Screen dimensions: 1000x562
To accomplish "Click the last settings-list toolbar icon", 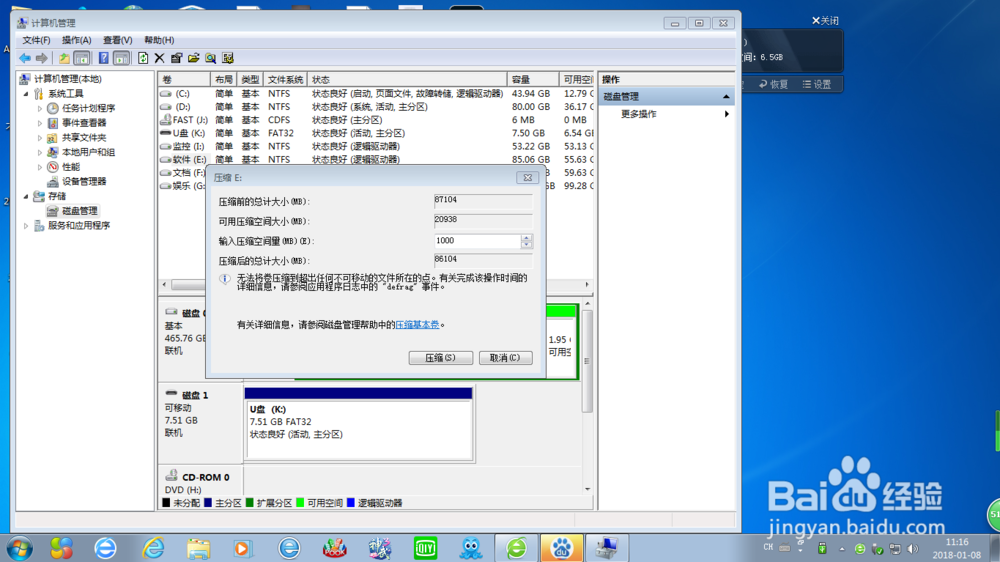I will 228,58.
